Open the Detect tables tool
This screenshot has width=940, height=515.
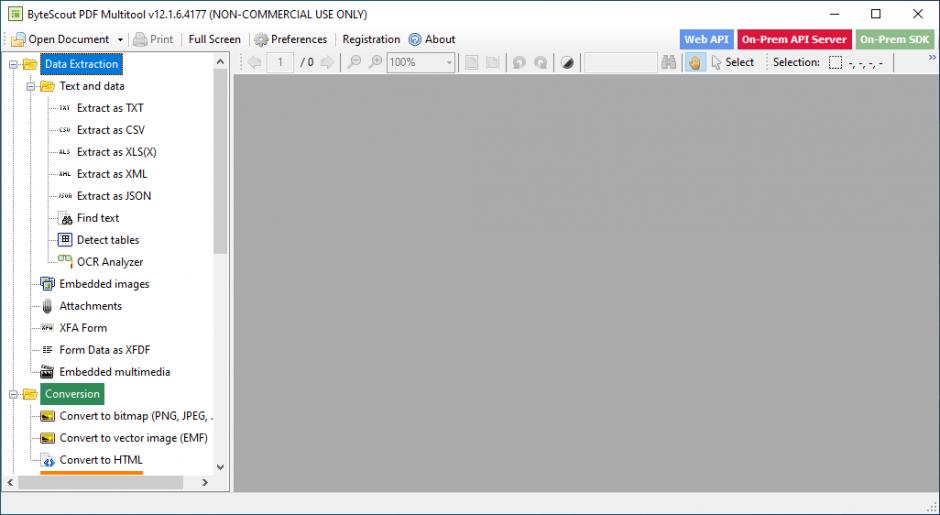(x=107, y=240)
